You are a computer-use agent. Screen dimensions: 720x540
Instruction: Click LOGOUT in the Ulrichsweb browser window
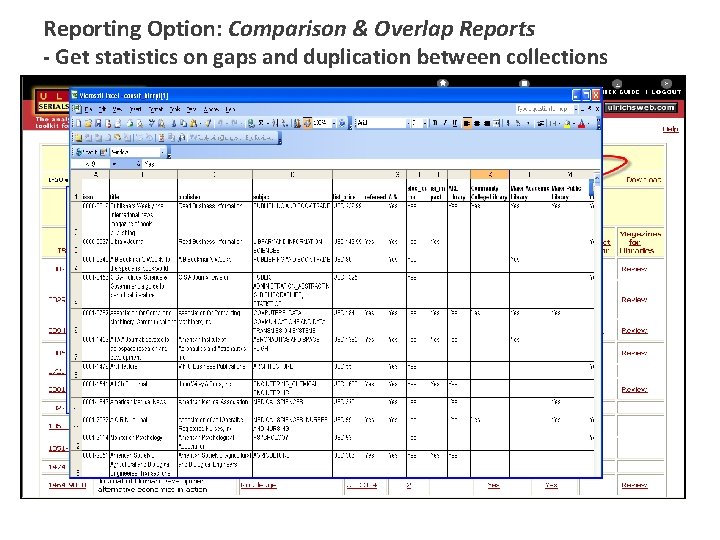(x=666, y=92)
